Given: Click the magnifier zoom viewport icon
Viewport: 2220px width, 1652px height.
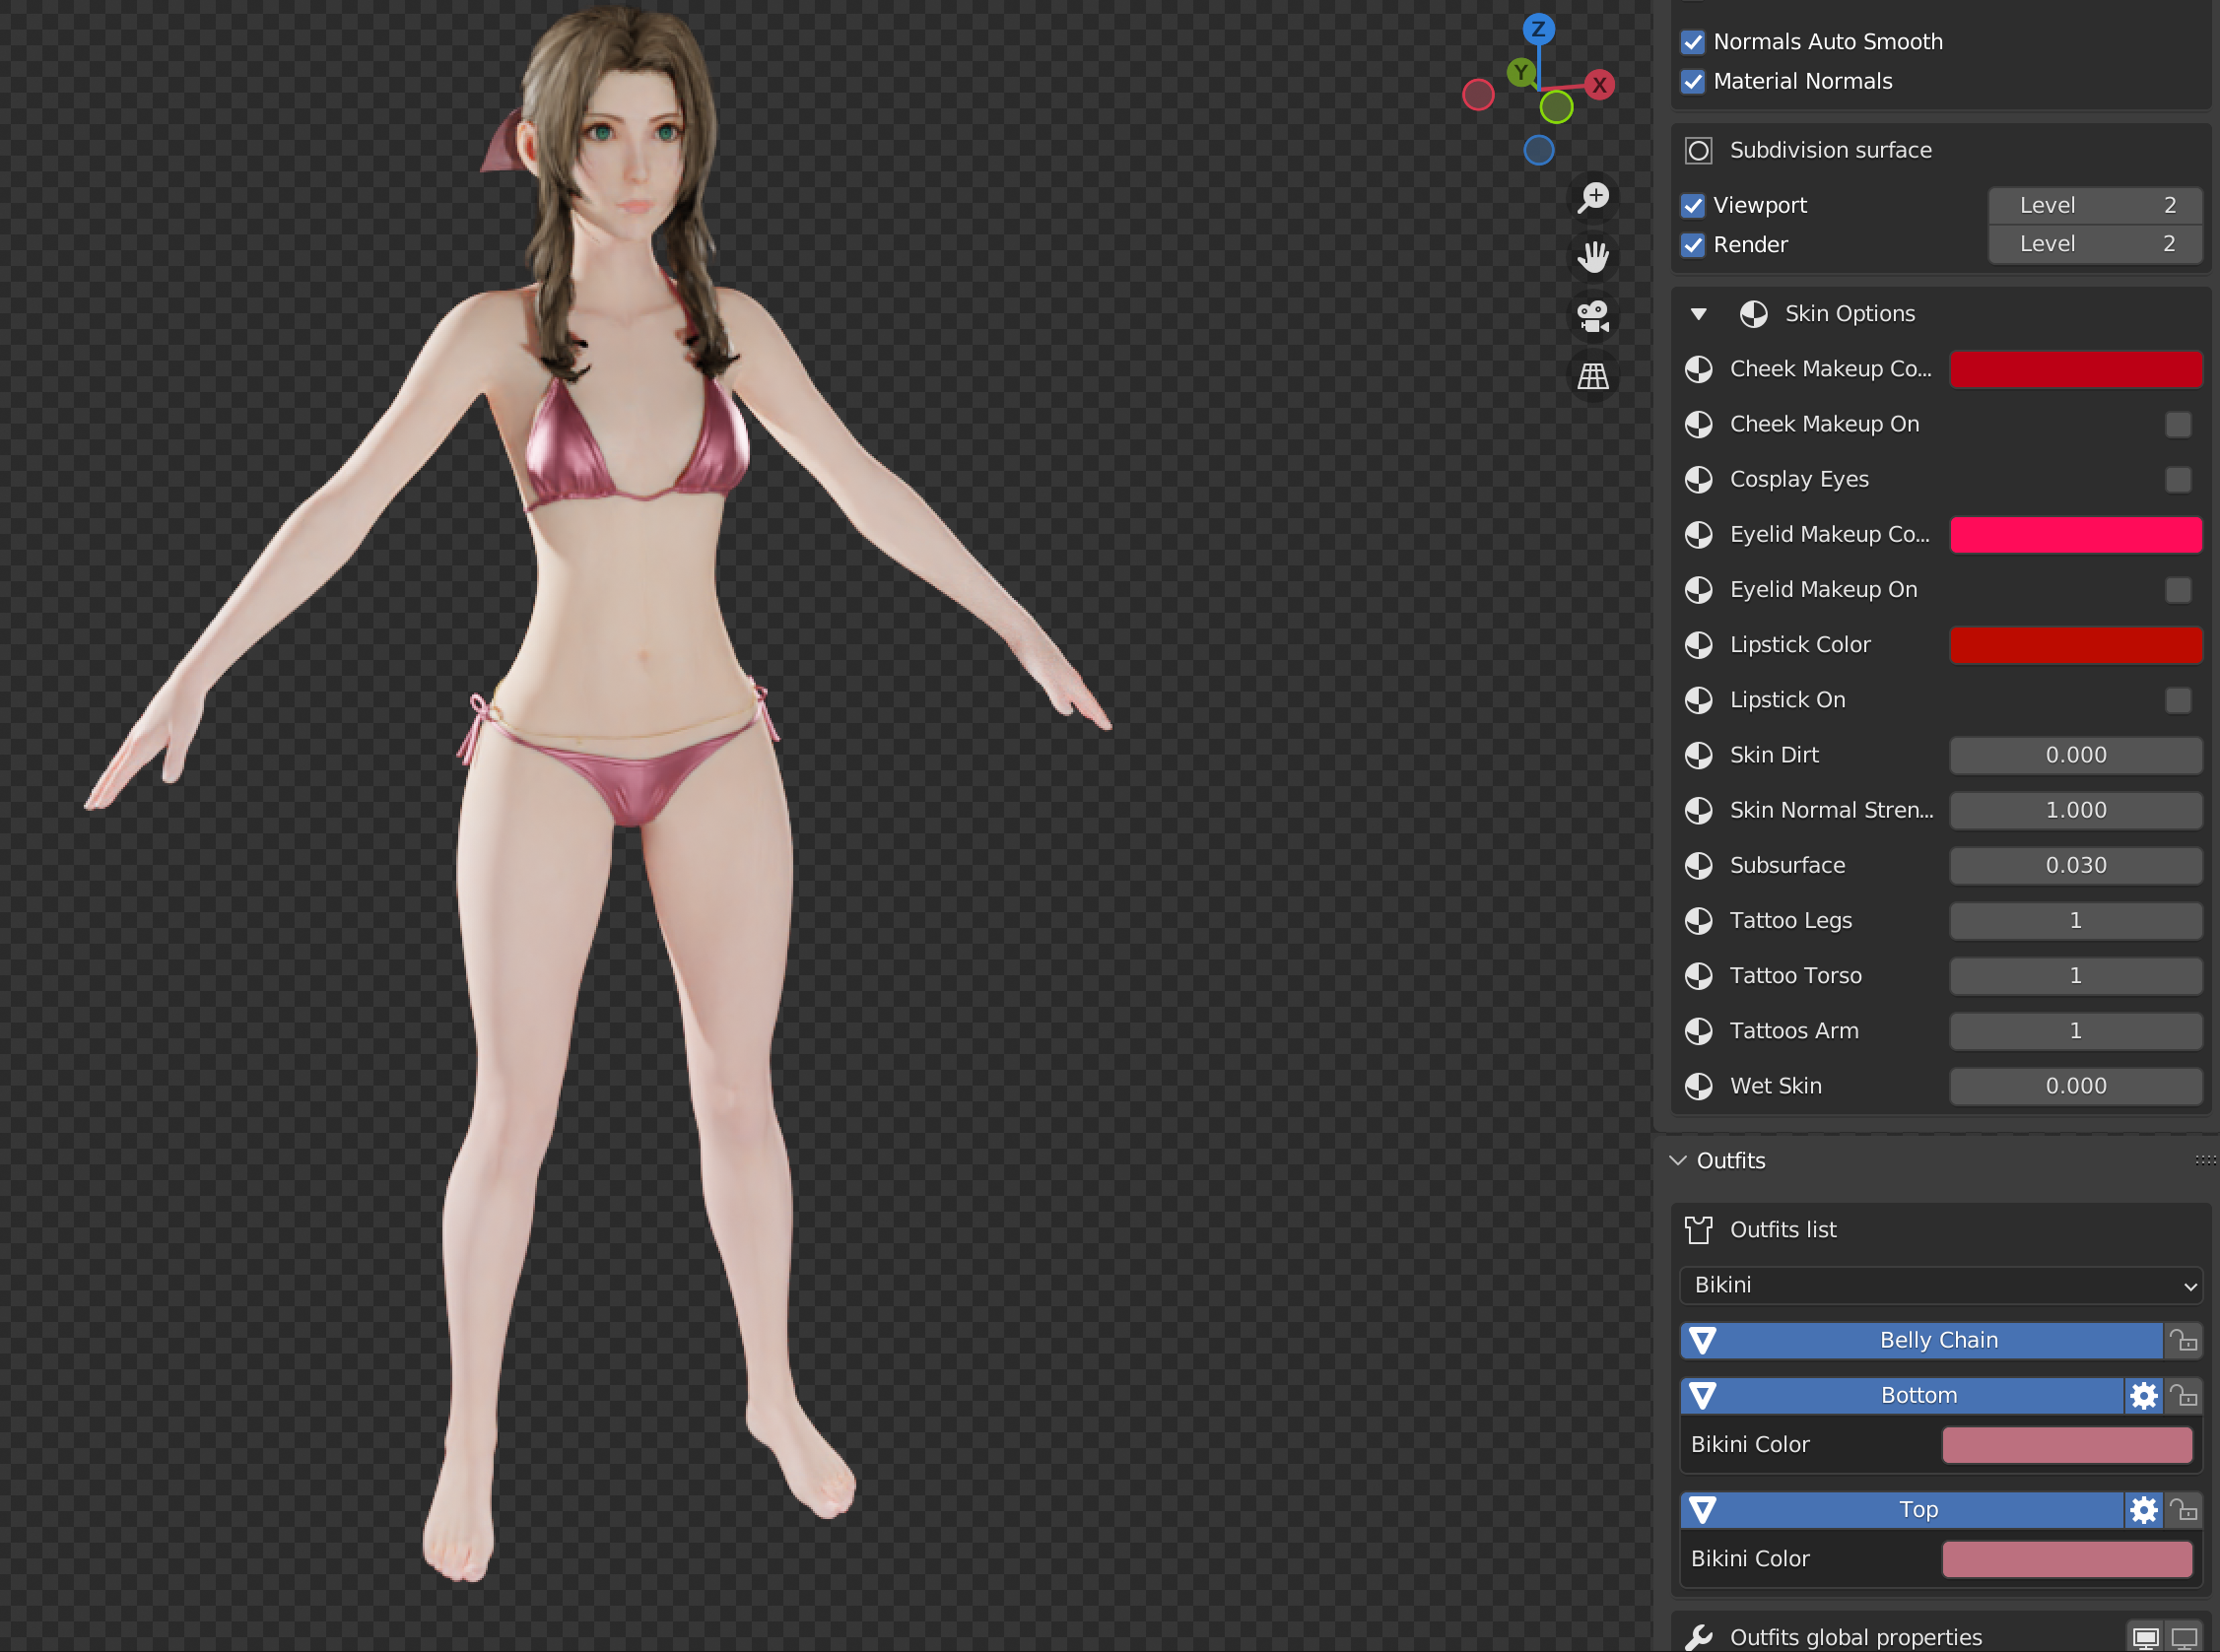Looking at the screenshot, I should (1593, 197).
